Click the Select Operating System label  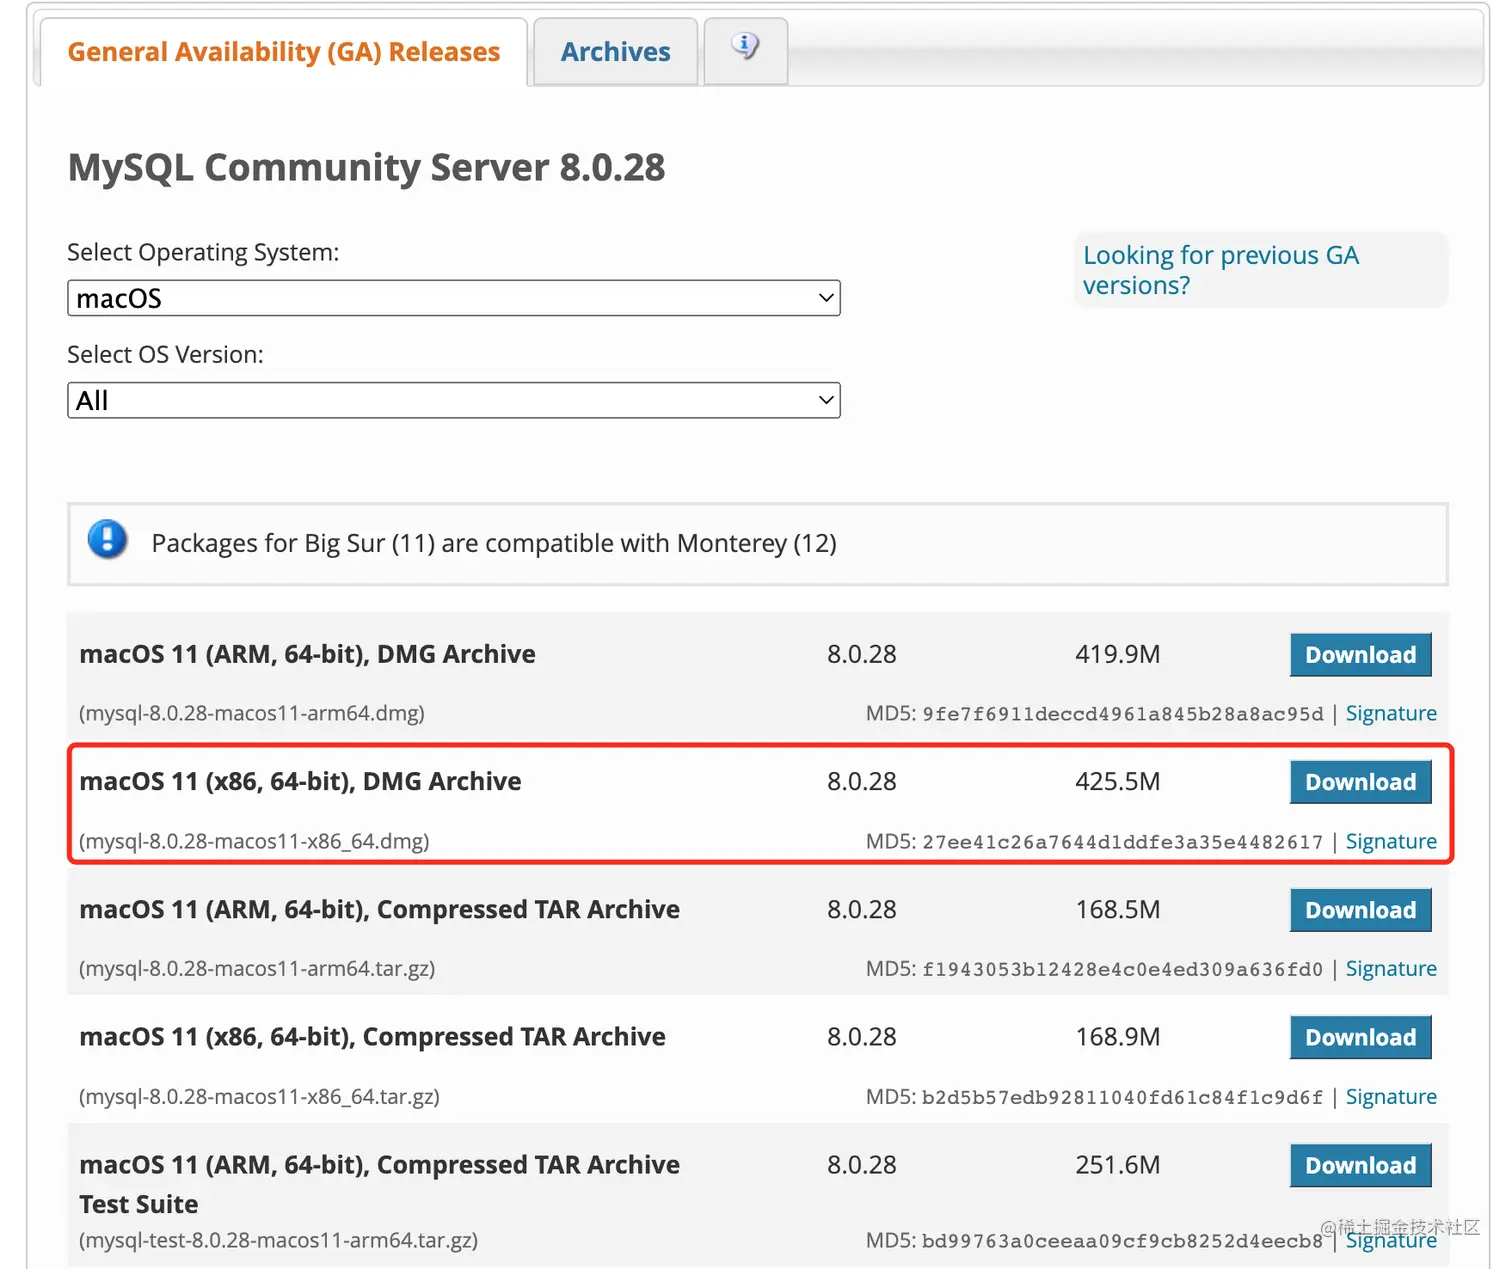pyautogui.click(x=203, y=252)
